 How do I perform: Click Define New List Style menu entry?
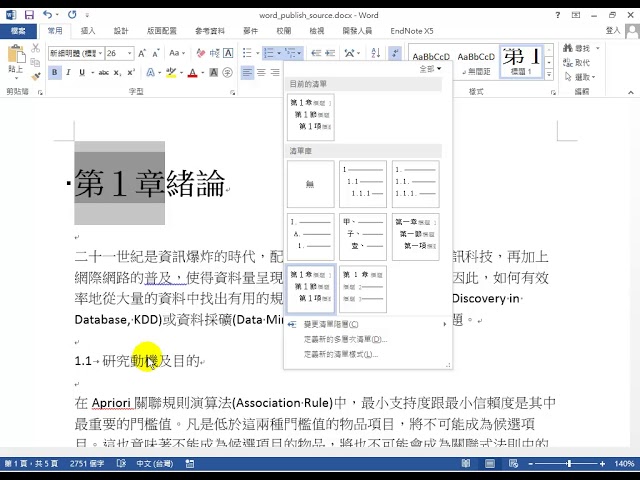367,354
